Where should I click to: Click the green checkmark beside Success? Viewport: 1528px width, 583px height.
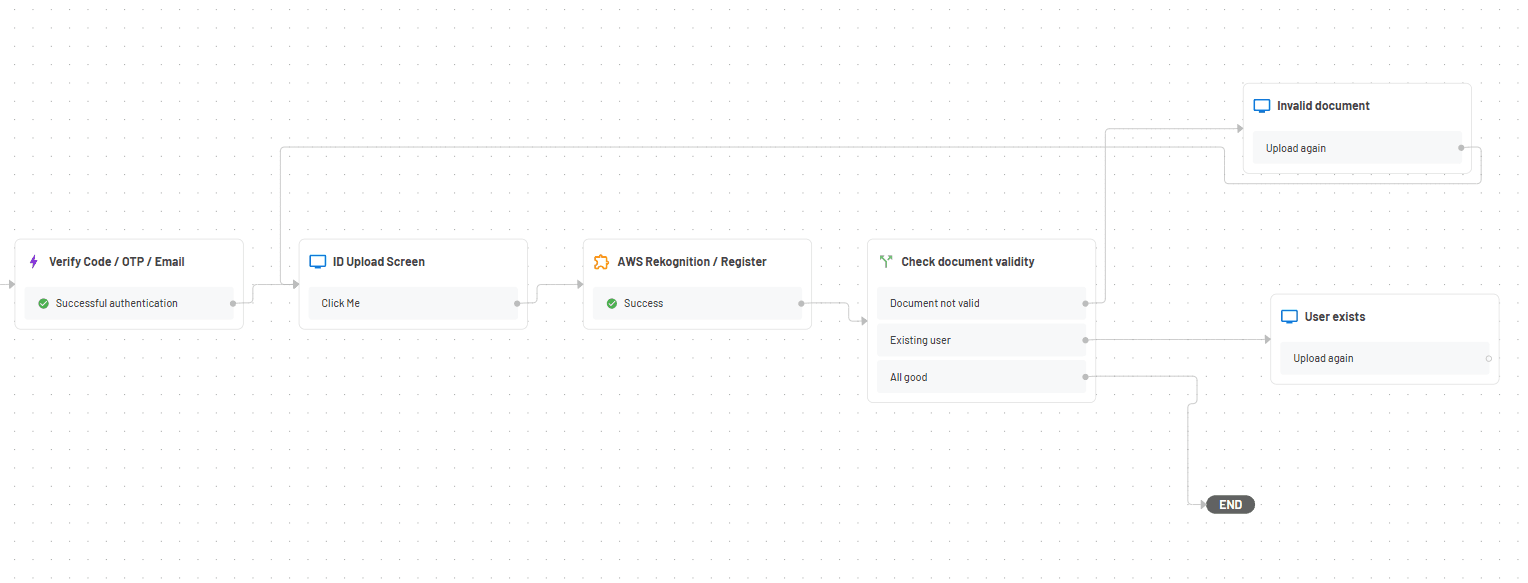(611, 303)
